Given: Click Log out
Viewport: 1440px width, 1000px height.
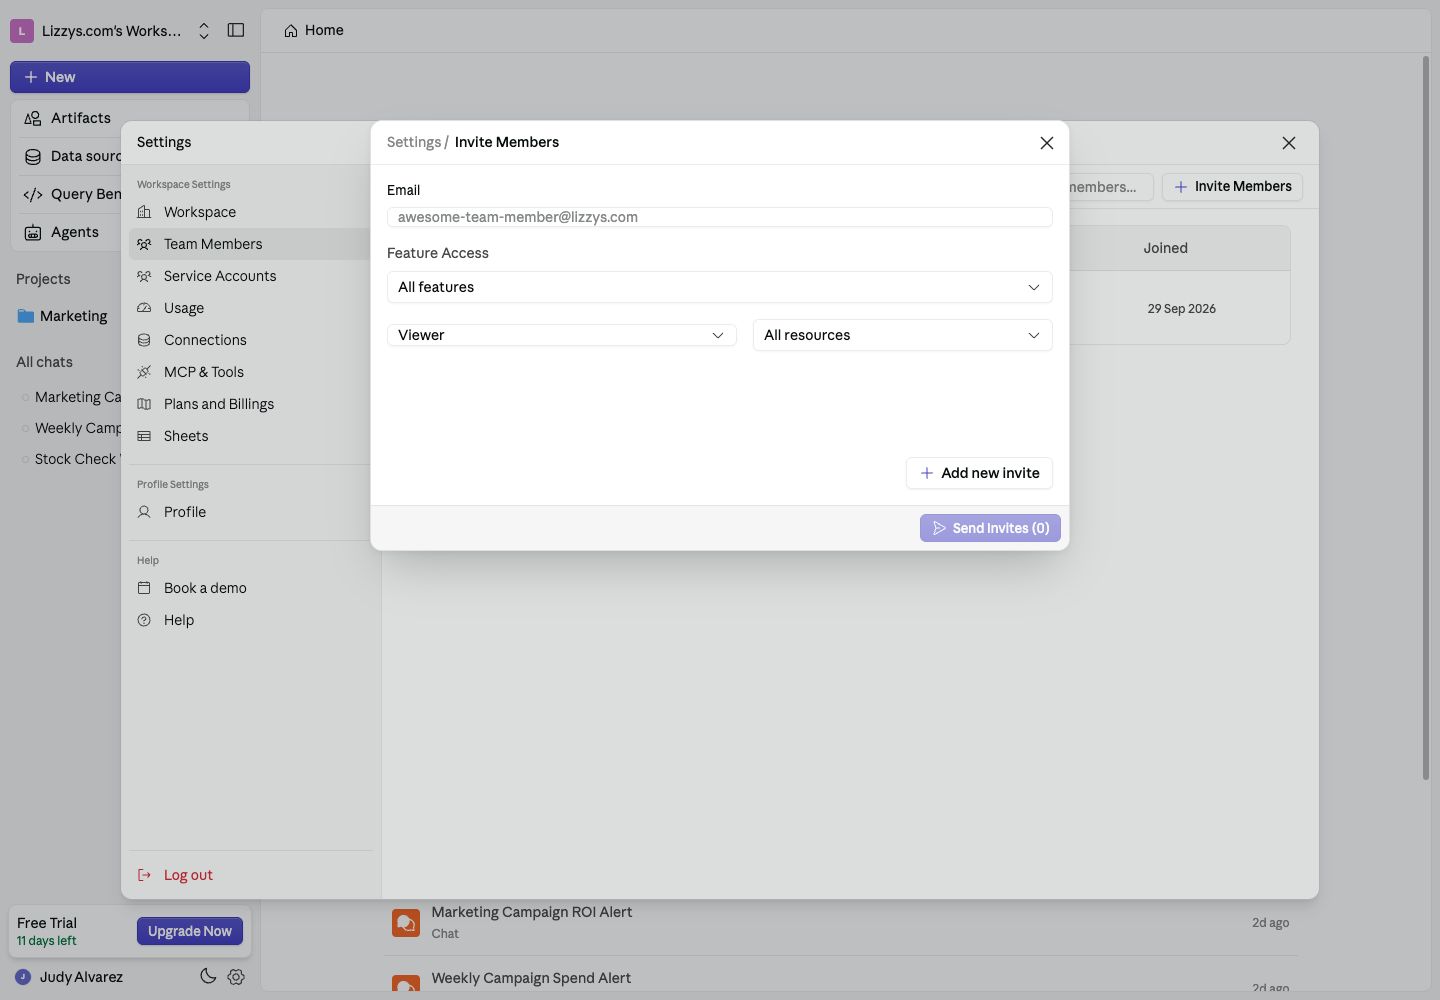Looking at the screenshot, I should click(x=188, y=875).
